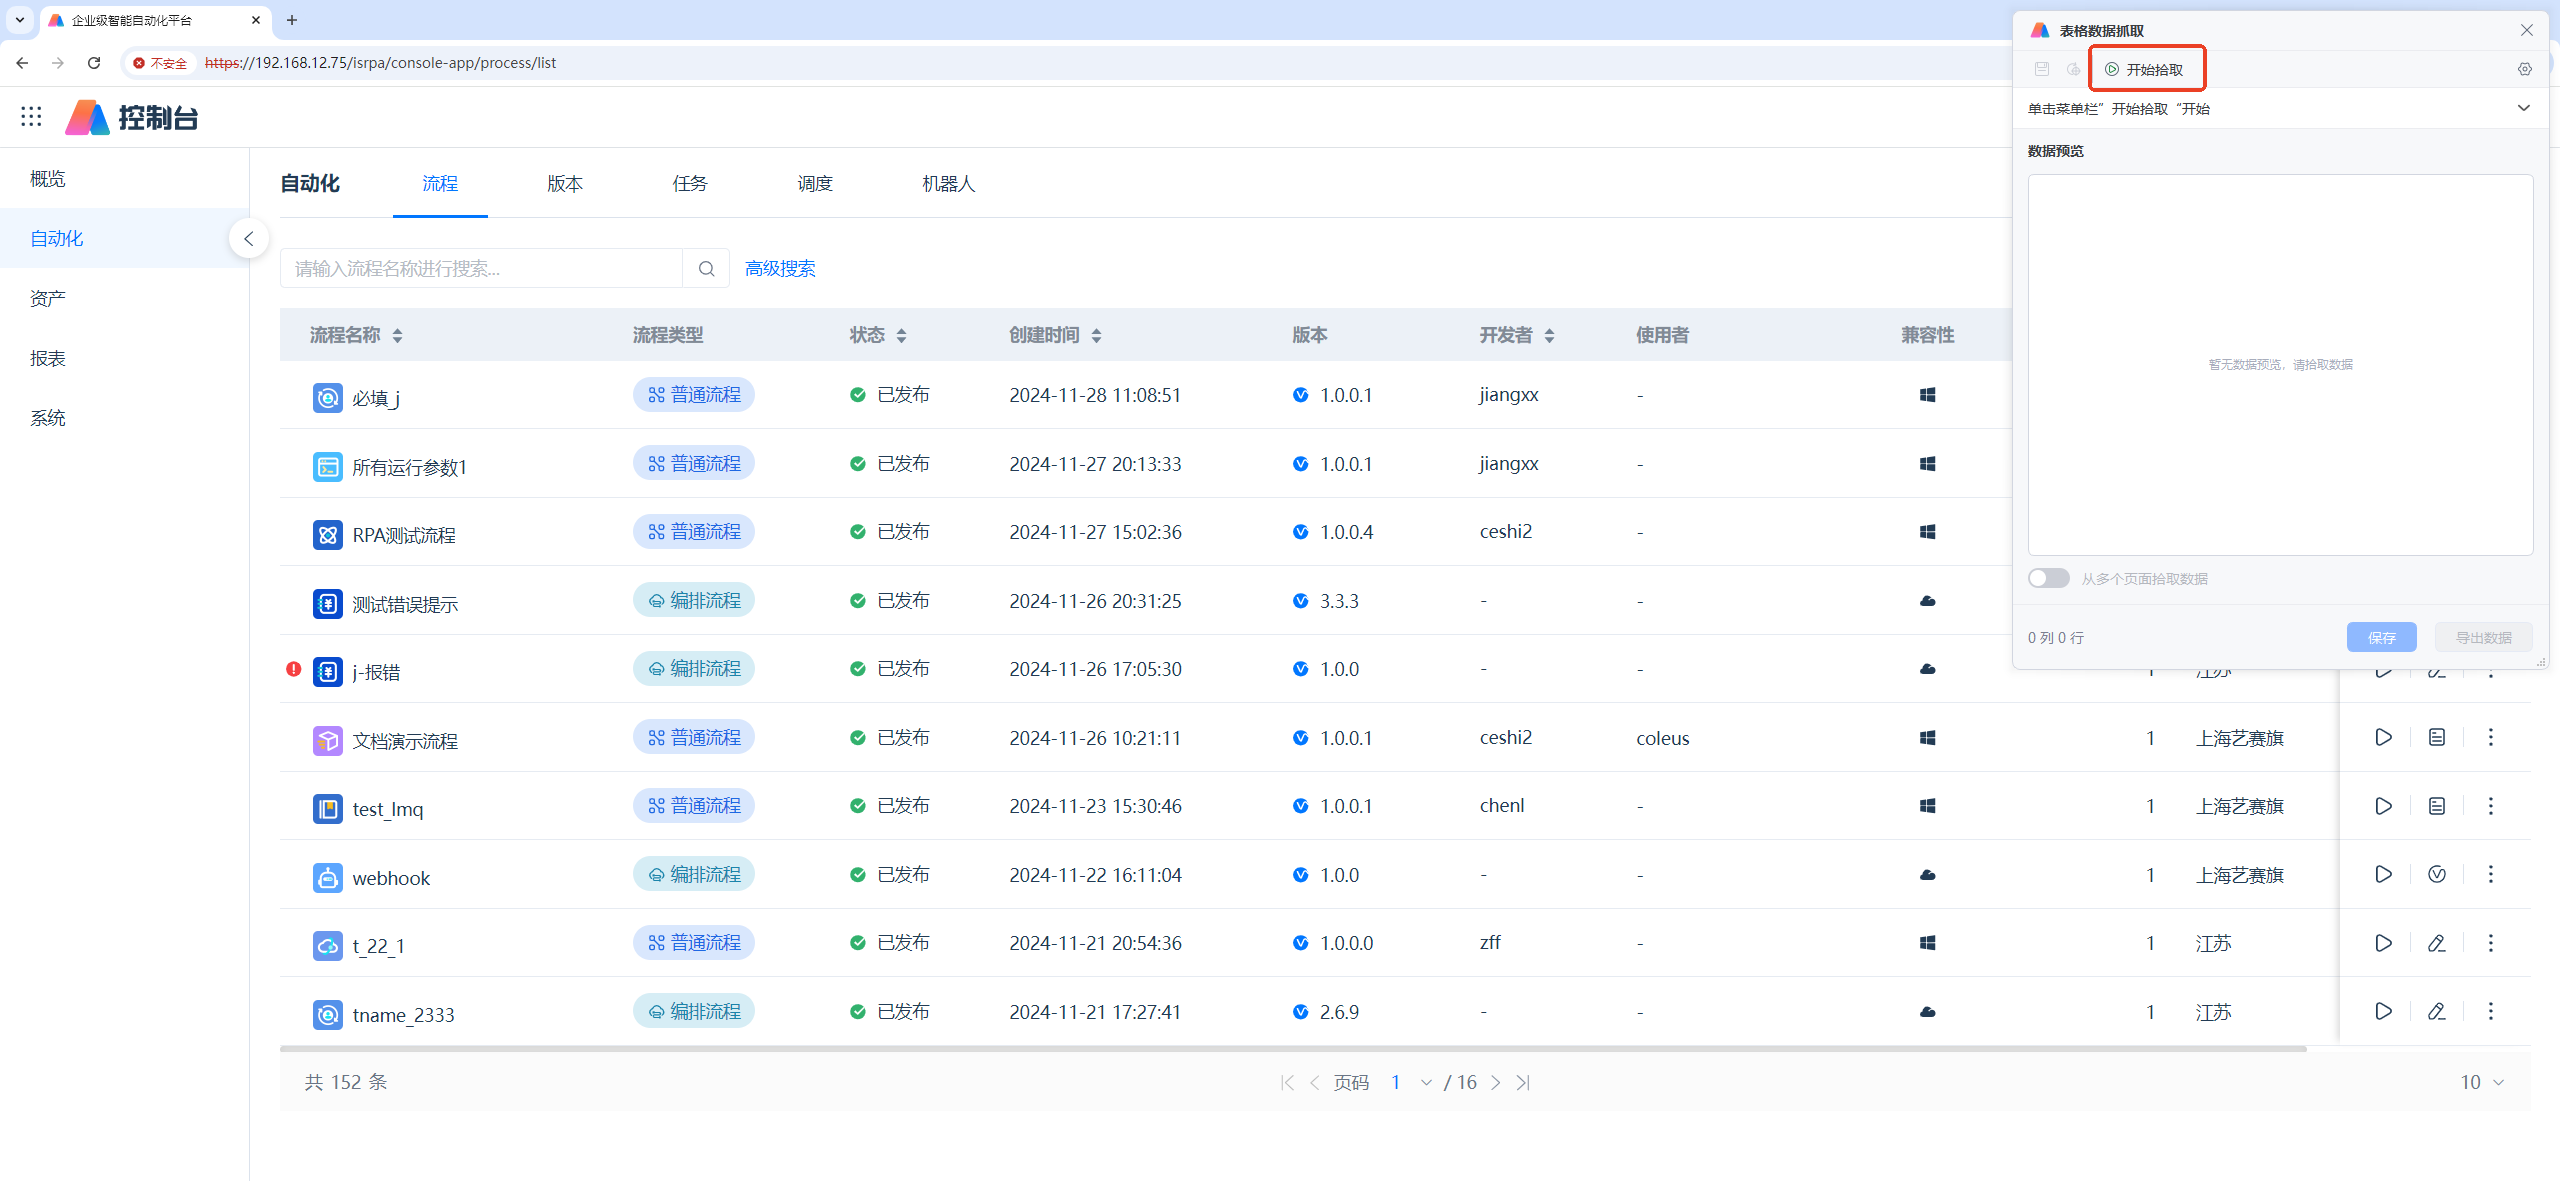Click the process name search field
This screenshot has width=2560, height=1181.
tap(481, 269)
